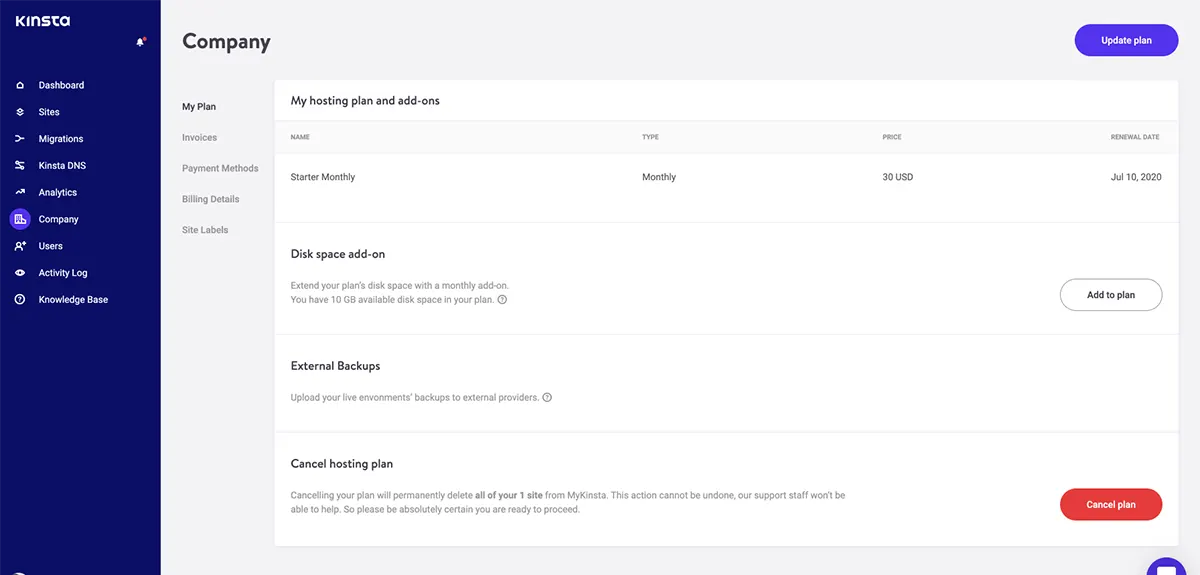Click the Sites layers icon
The width and height of the screenshot is (1200, 575).
pos(20,112)
